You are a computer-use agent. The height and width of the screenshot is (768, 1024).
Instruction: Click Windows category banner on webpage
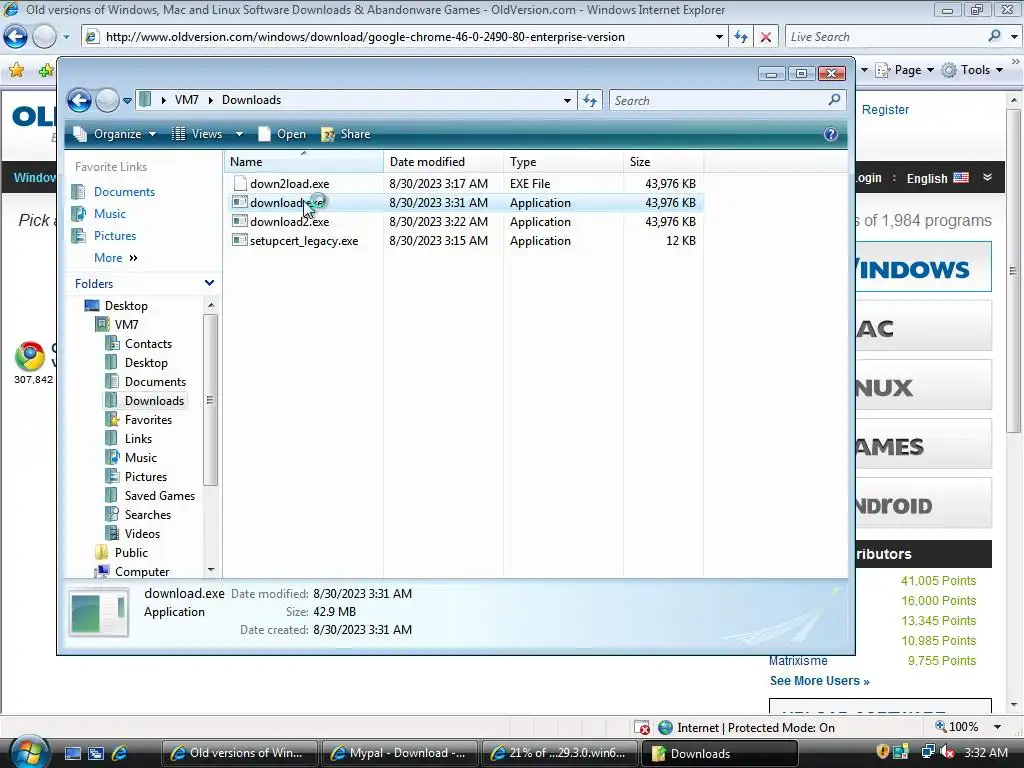(x=923, y=266)
